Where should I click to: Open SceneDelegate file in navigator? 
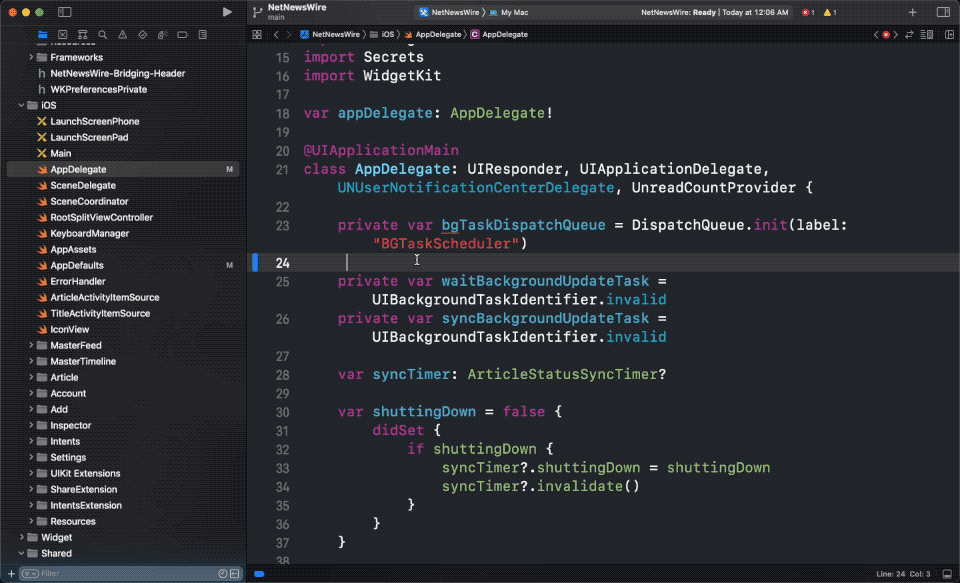(x=83, y=185)
